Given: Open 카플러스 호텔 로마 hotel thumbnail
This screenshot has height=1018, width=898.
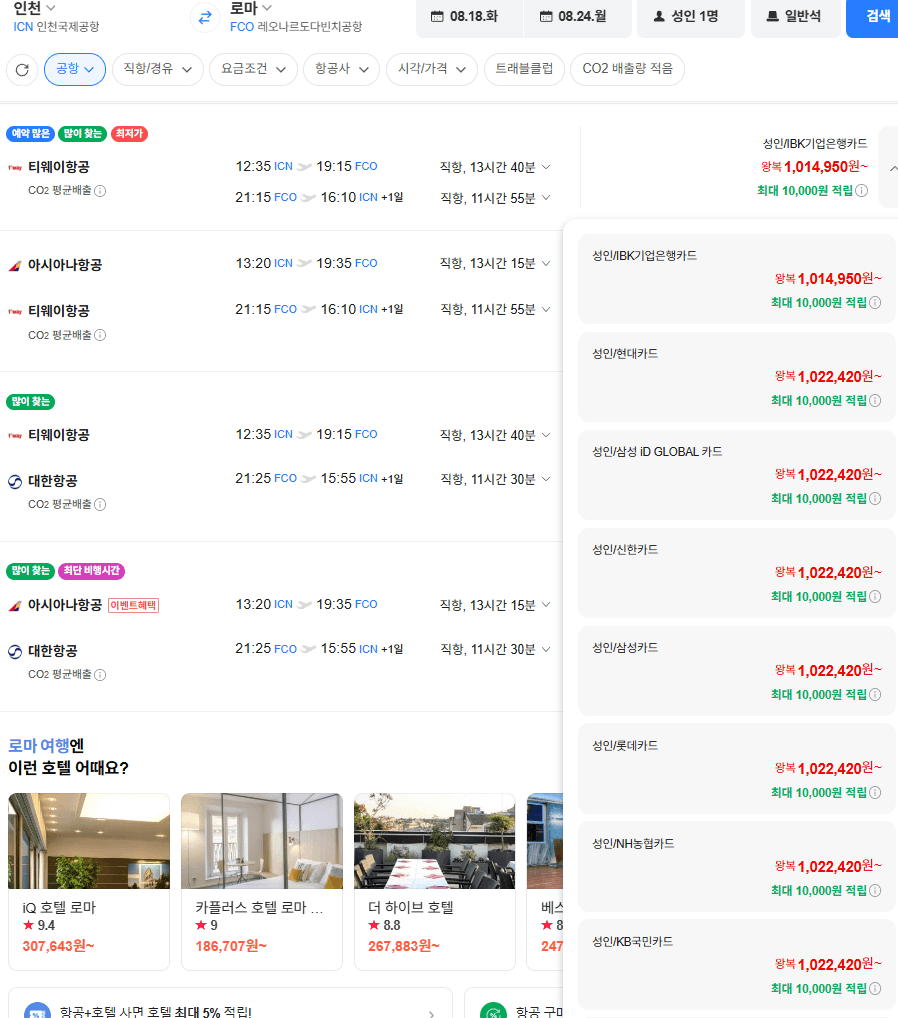Looking at the screenshot, I should coord(262,841).
